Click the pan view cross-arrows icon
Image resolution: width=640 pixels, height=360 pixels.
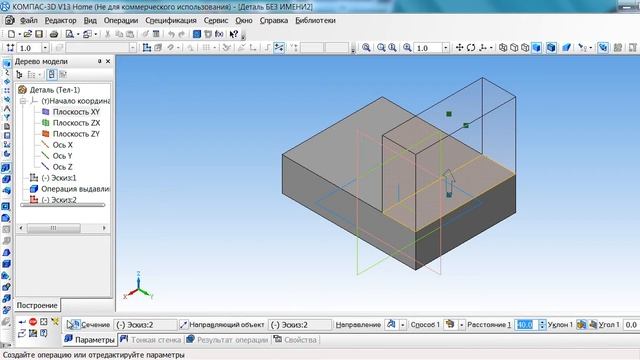click(459, 48)
